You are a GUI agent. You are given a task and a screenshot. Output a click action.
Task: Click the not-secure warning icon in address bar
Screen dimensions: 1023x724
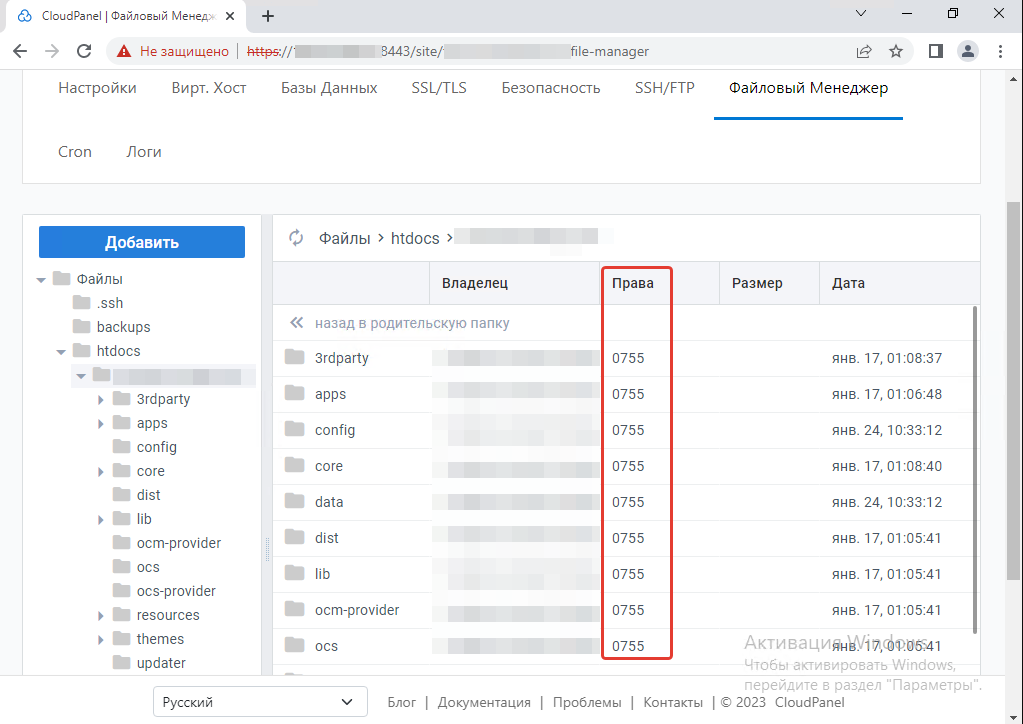point(124,51)
